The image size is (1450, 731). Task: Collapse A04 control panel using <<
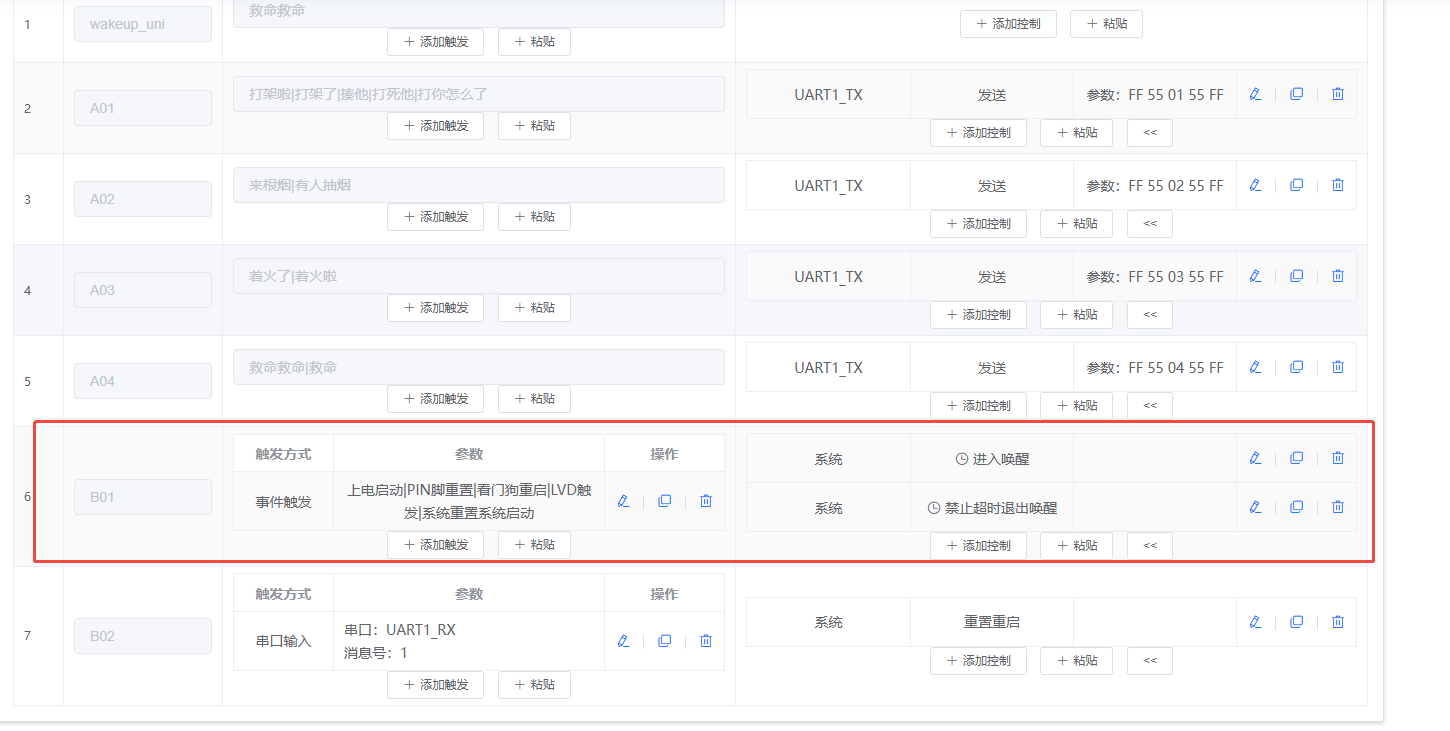pyautogui.click(x=1149, y=405)
